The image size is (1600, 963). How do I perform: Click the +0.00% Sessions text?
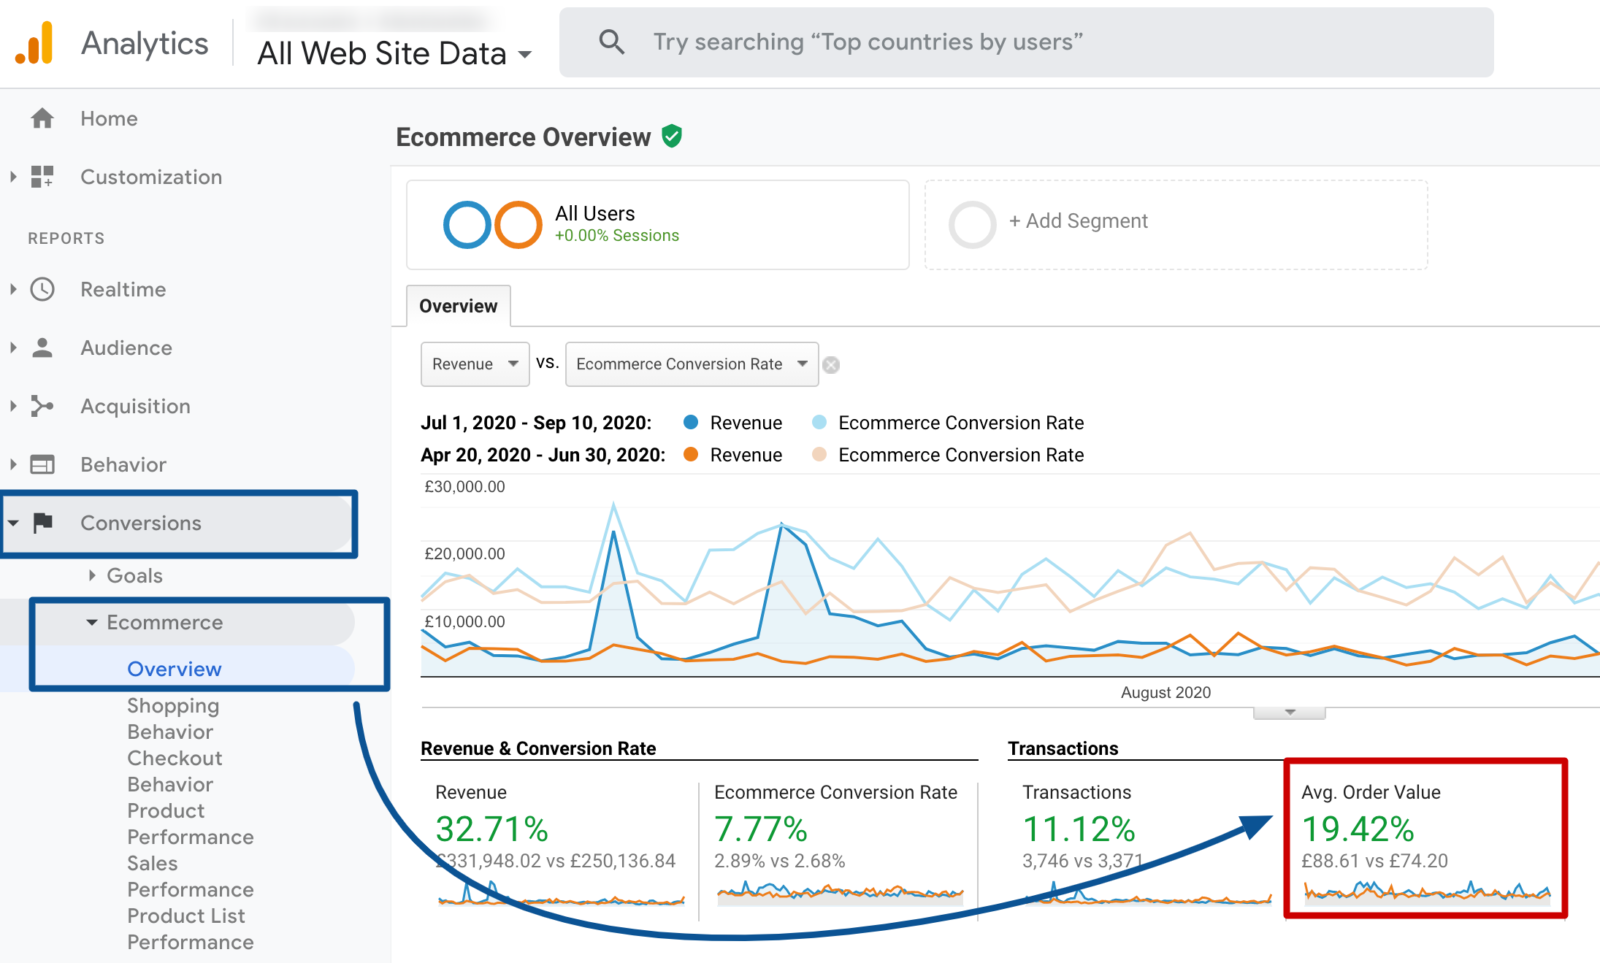(x=617, y=236)
